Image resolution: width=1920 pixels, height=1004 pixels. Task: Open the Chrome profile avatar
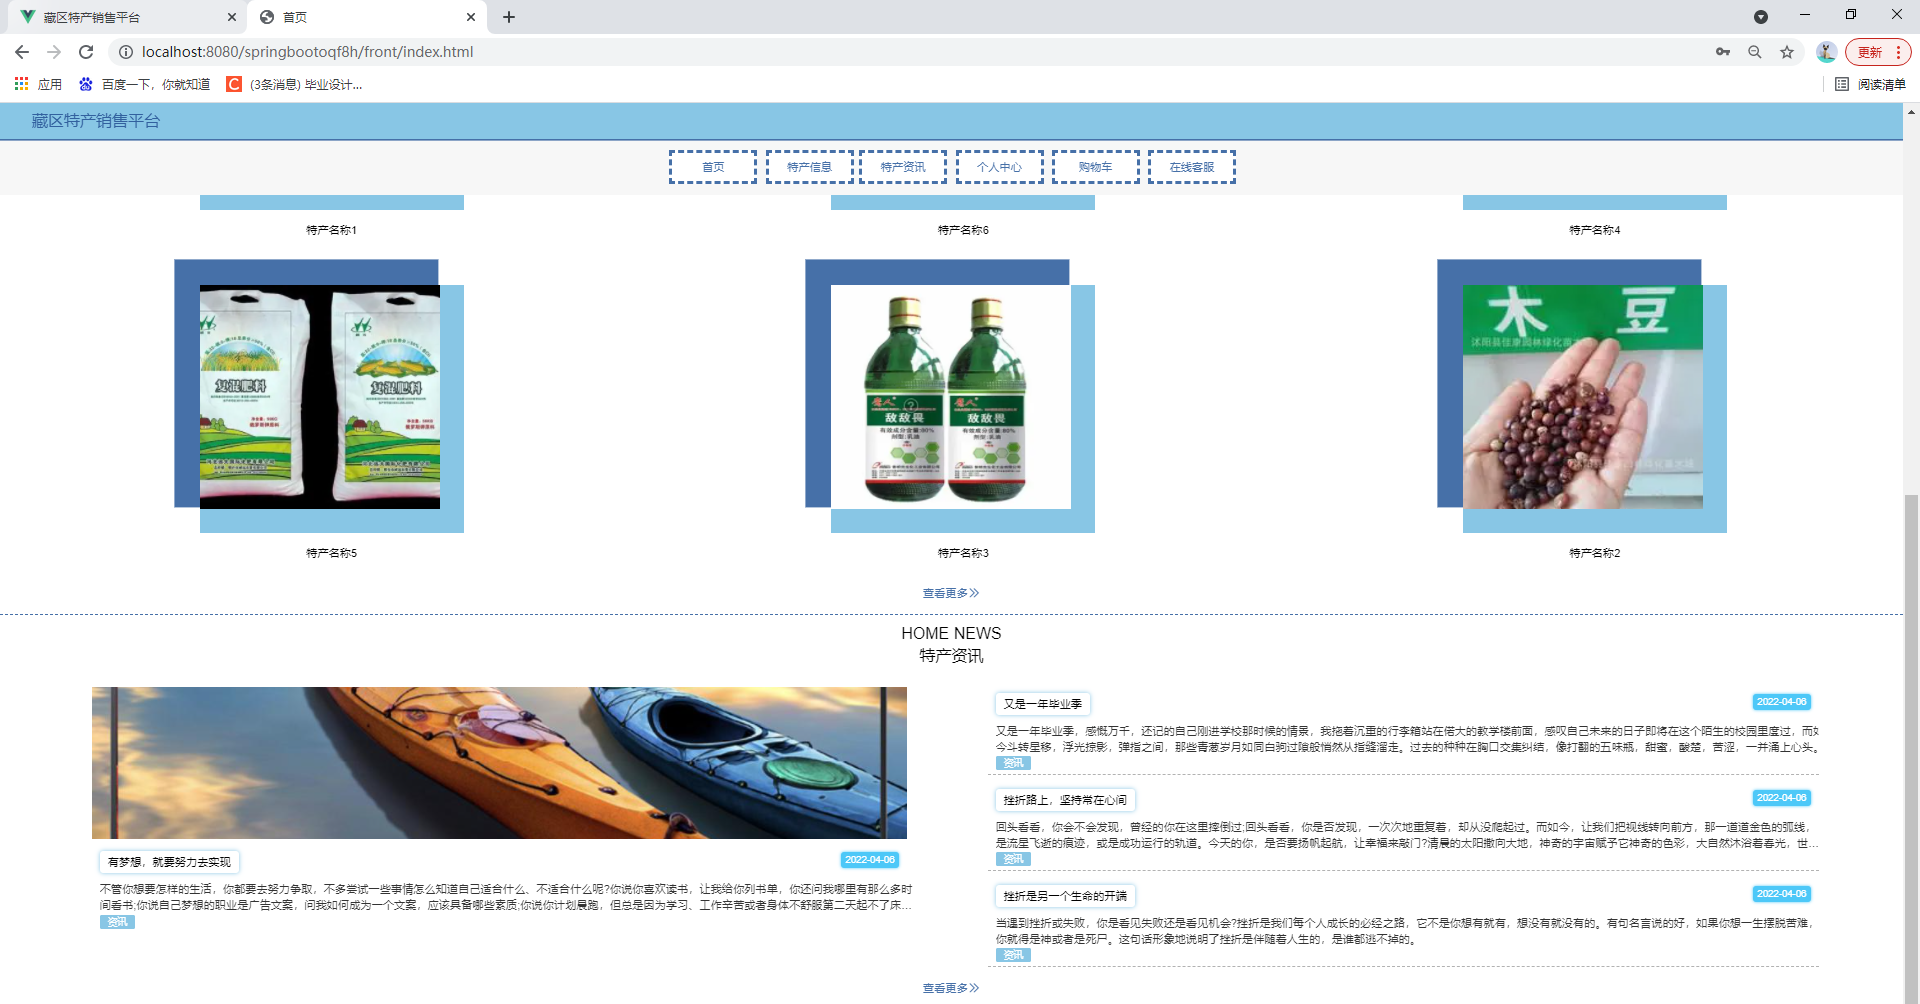click(x=1826, y=52)
